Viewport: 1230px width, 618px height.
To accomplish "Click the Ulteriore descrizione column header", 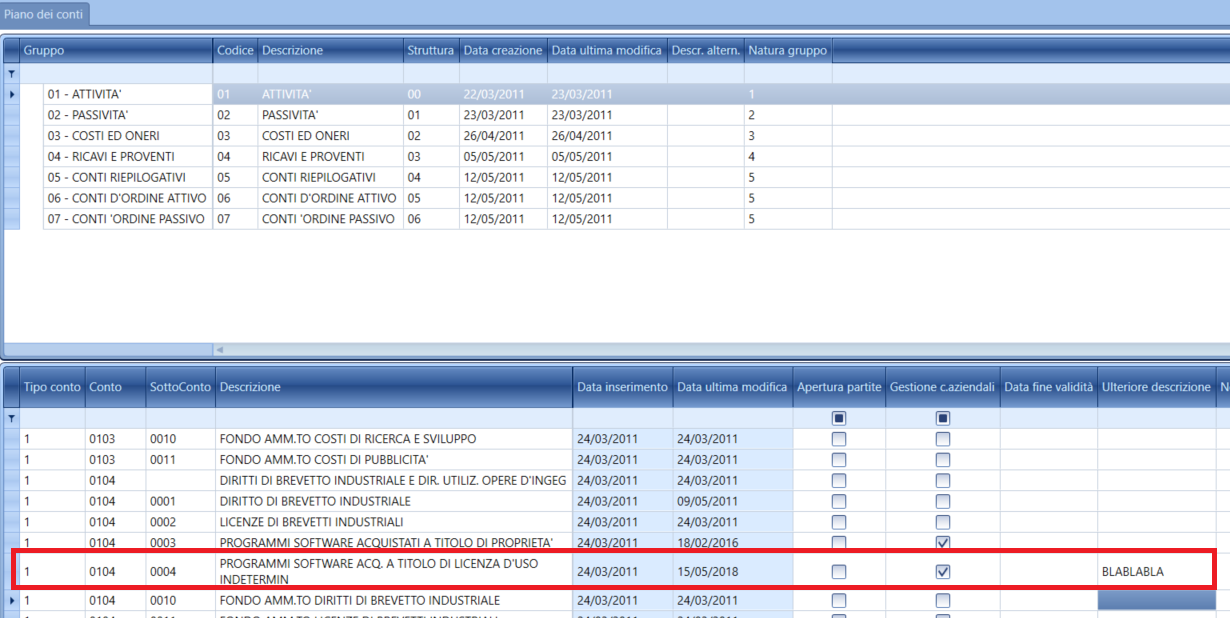I will pyautogui.click(x=1155, y=387).
